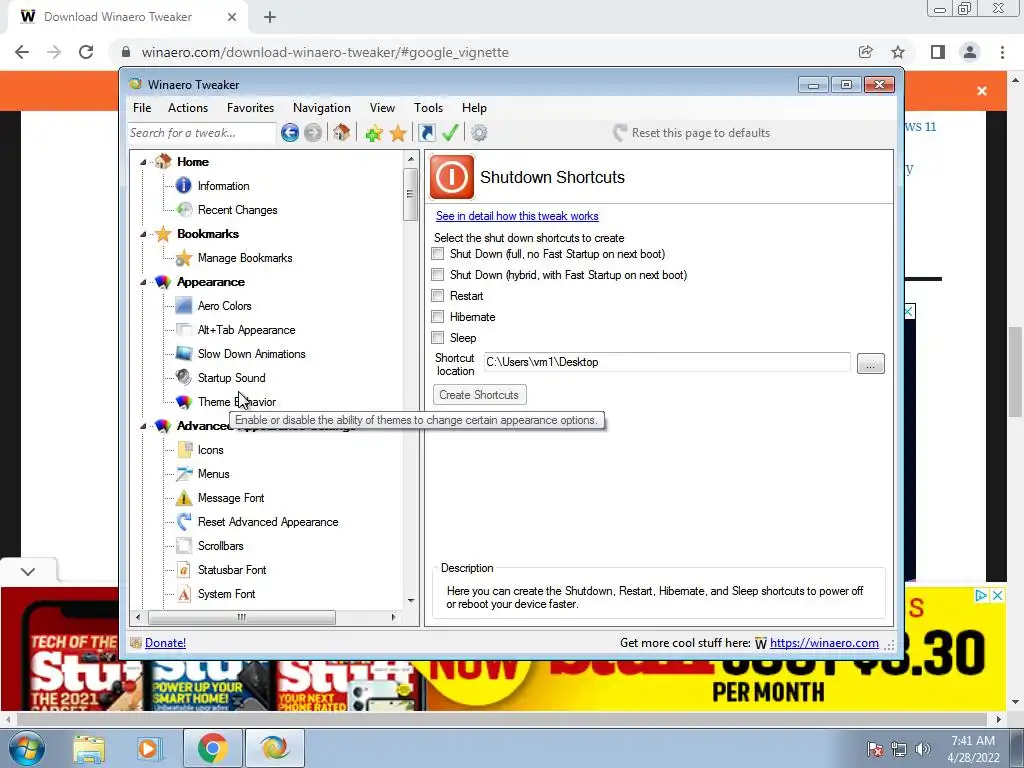Click the Create Shortcuts button
This screenshot has width=1024, height=768.
pos(479,395)
